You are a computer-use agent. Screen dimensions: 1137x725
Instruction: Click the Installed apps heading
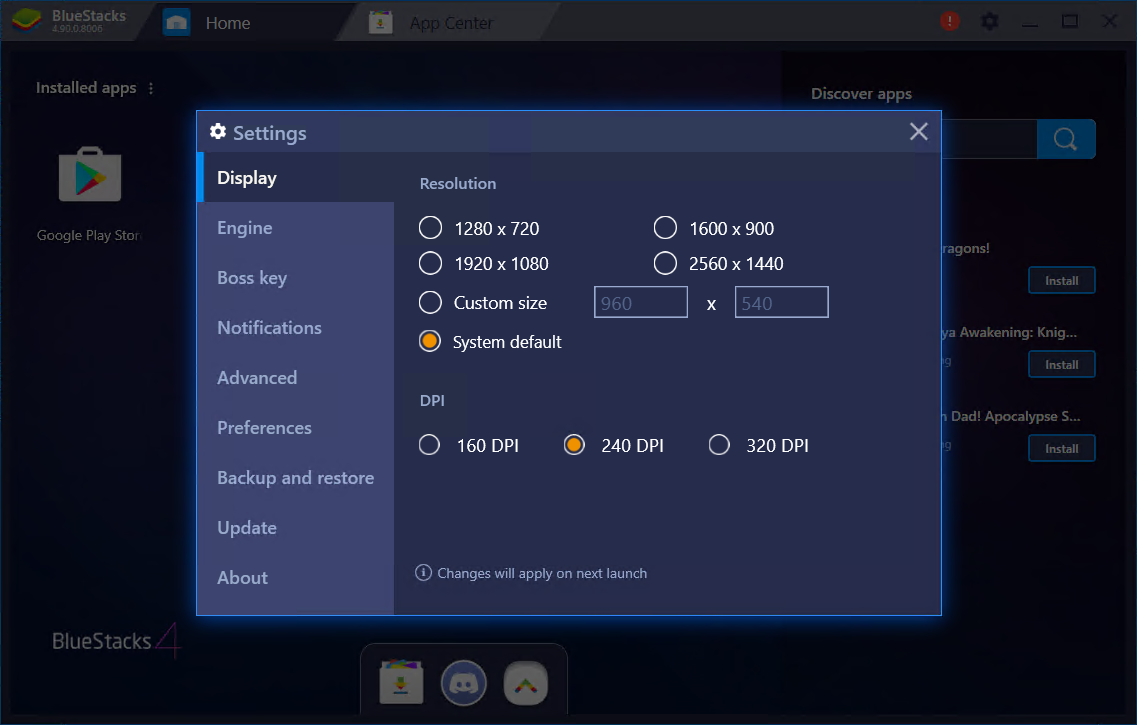[x=86, y=88]
